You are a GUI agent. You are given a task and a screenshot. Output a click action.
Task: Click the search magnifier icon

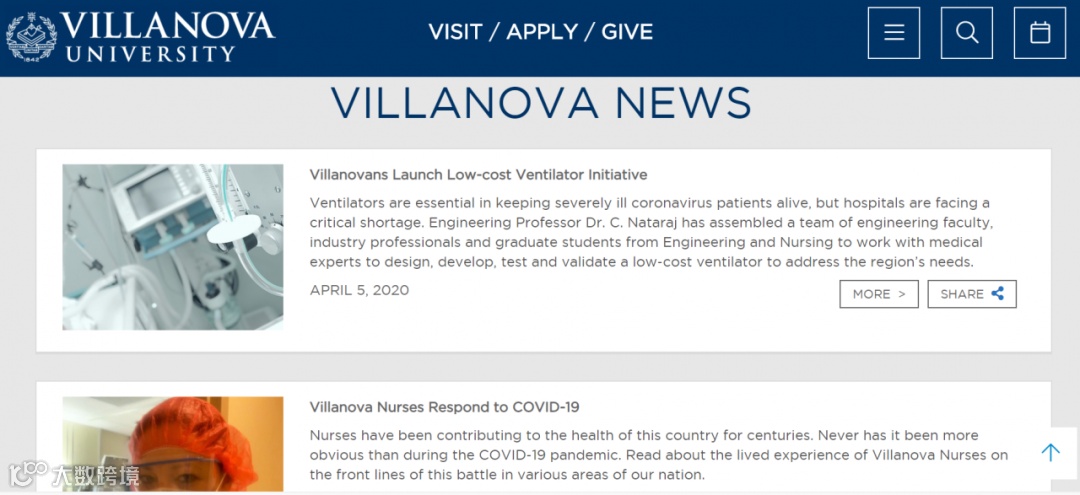coord(966,33)
